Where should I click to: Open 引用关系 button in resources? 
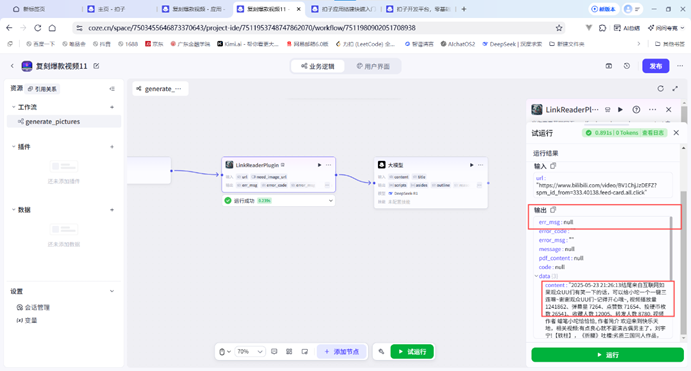click(42, 89)
